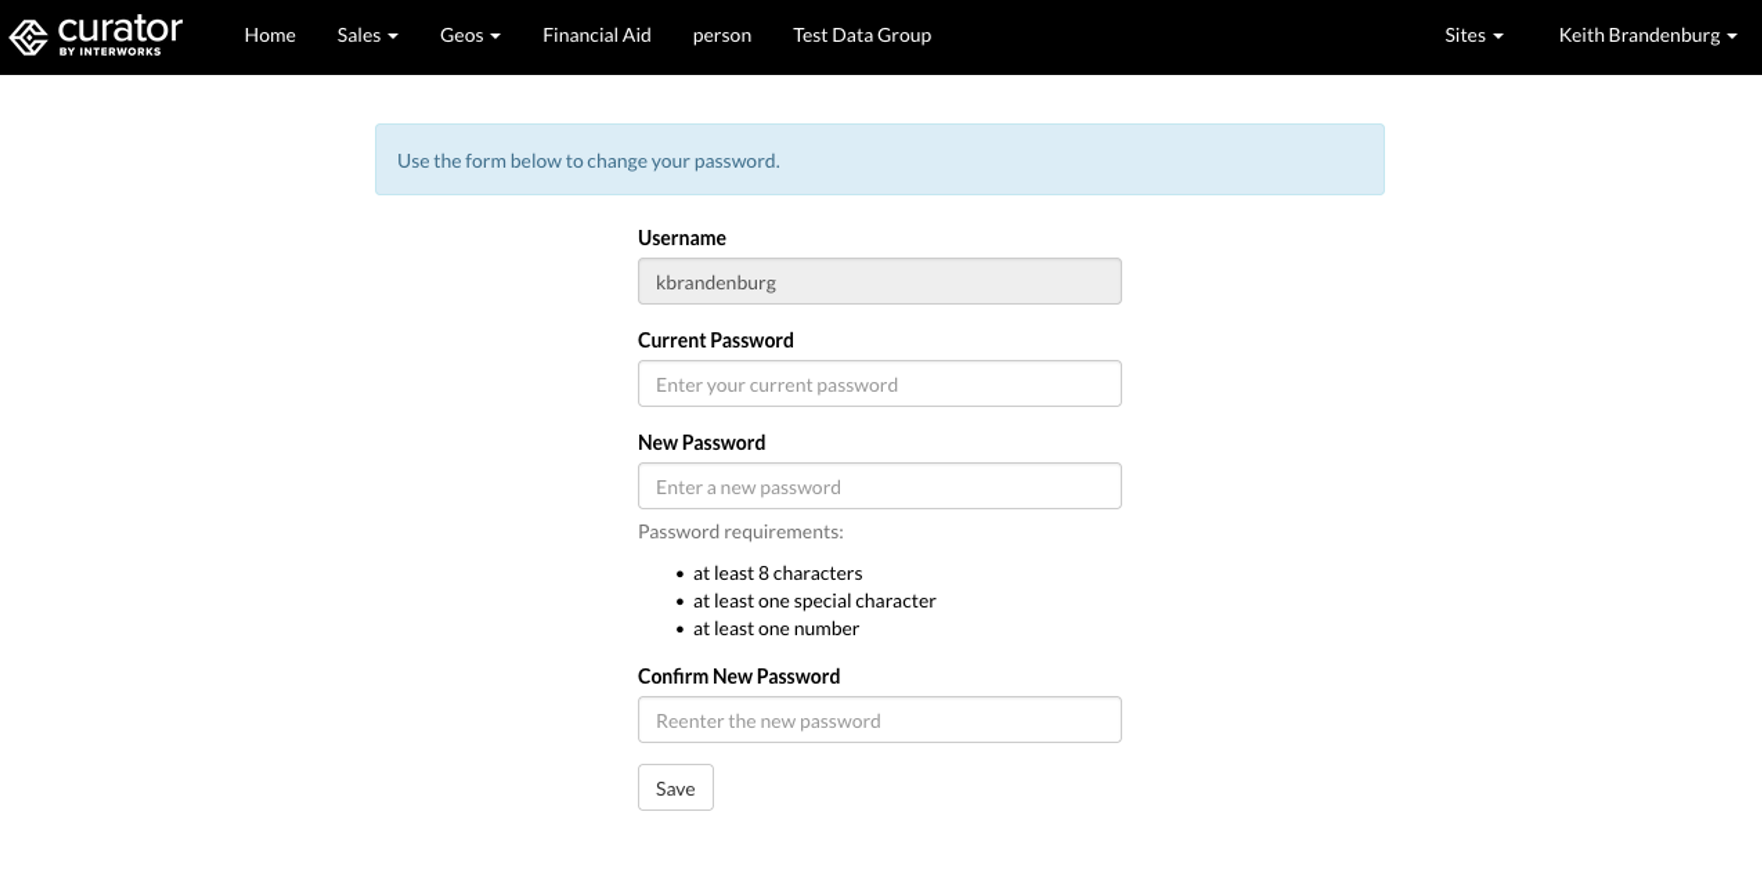Click the disabled Username field
Screen dimensions: 1762x870
tap(880, 281)
